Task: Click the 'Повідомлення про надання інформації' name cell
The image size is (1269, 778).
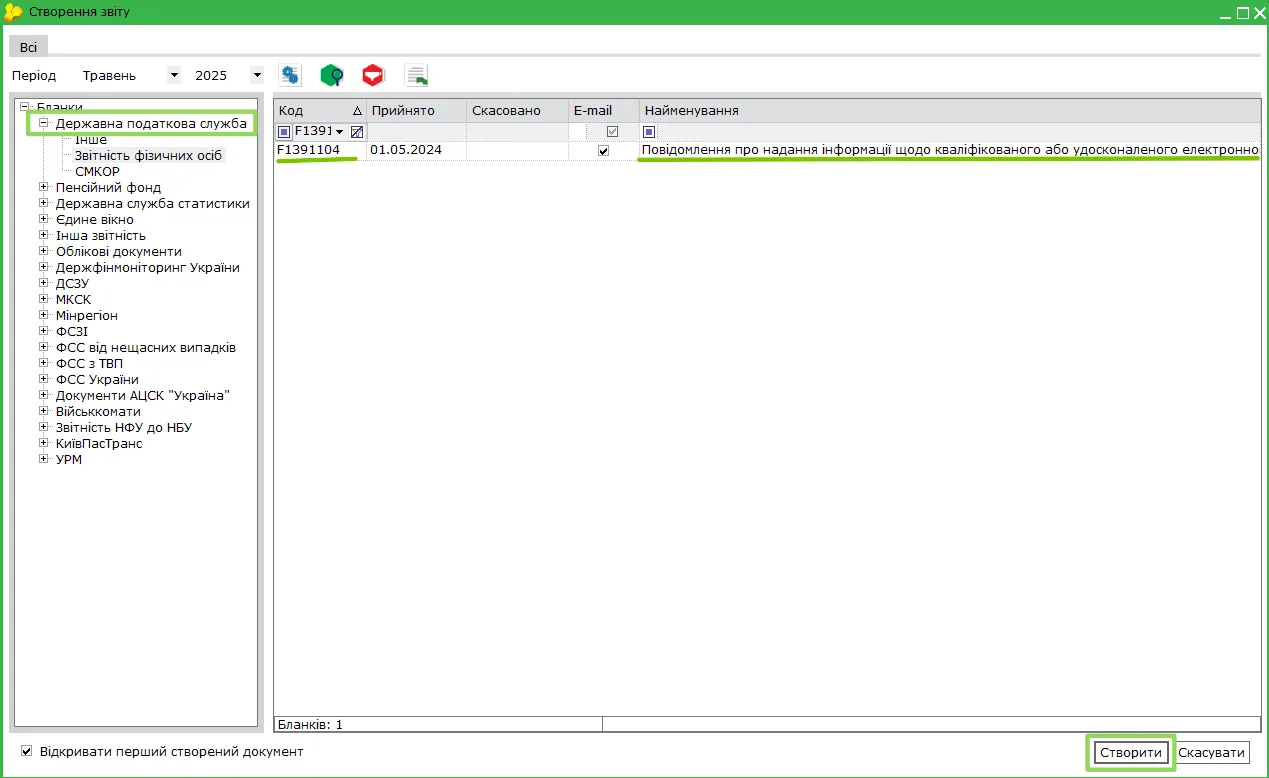Action: [x=950, y=151]
